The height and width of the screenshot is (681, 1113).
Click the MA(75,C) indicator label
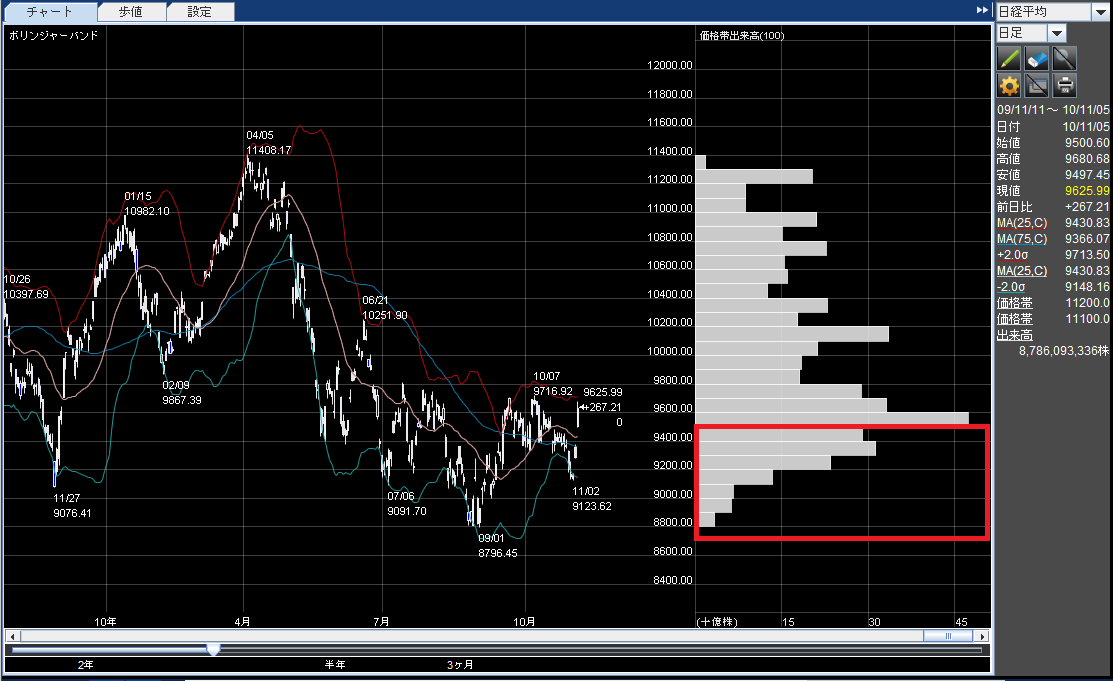point(1022,239)
